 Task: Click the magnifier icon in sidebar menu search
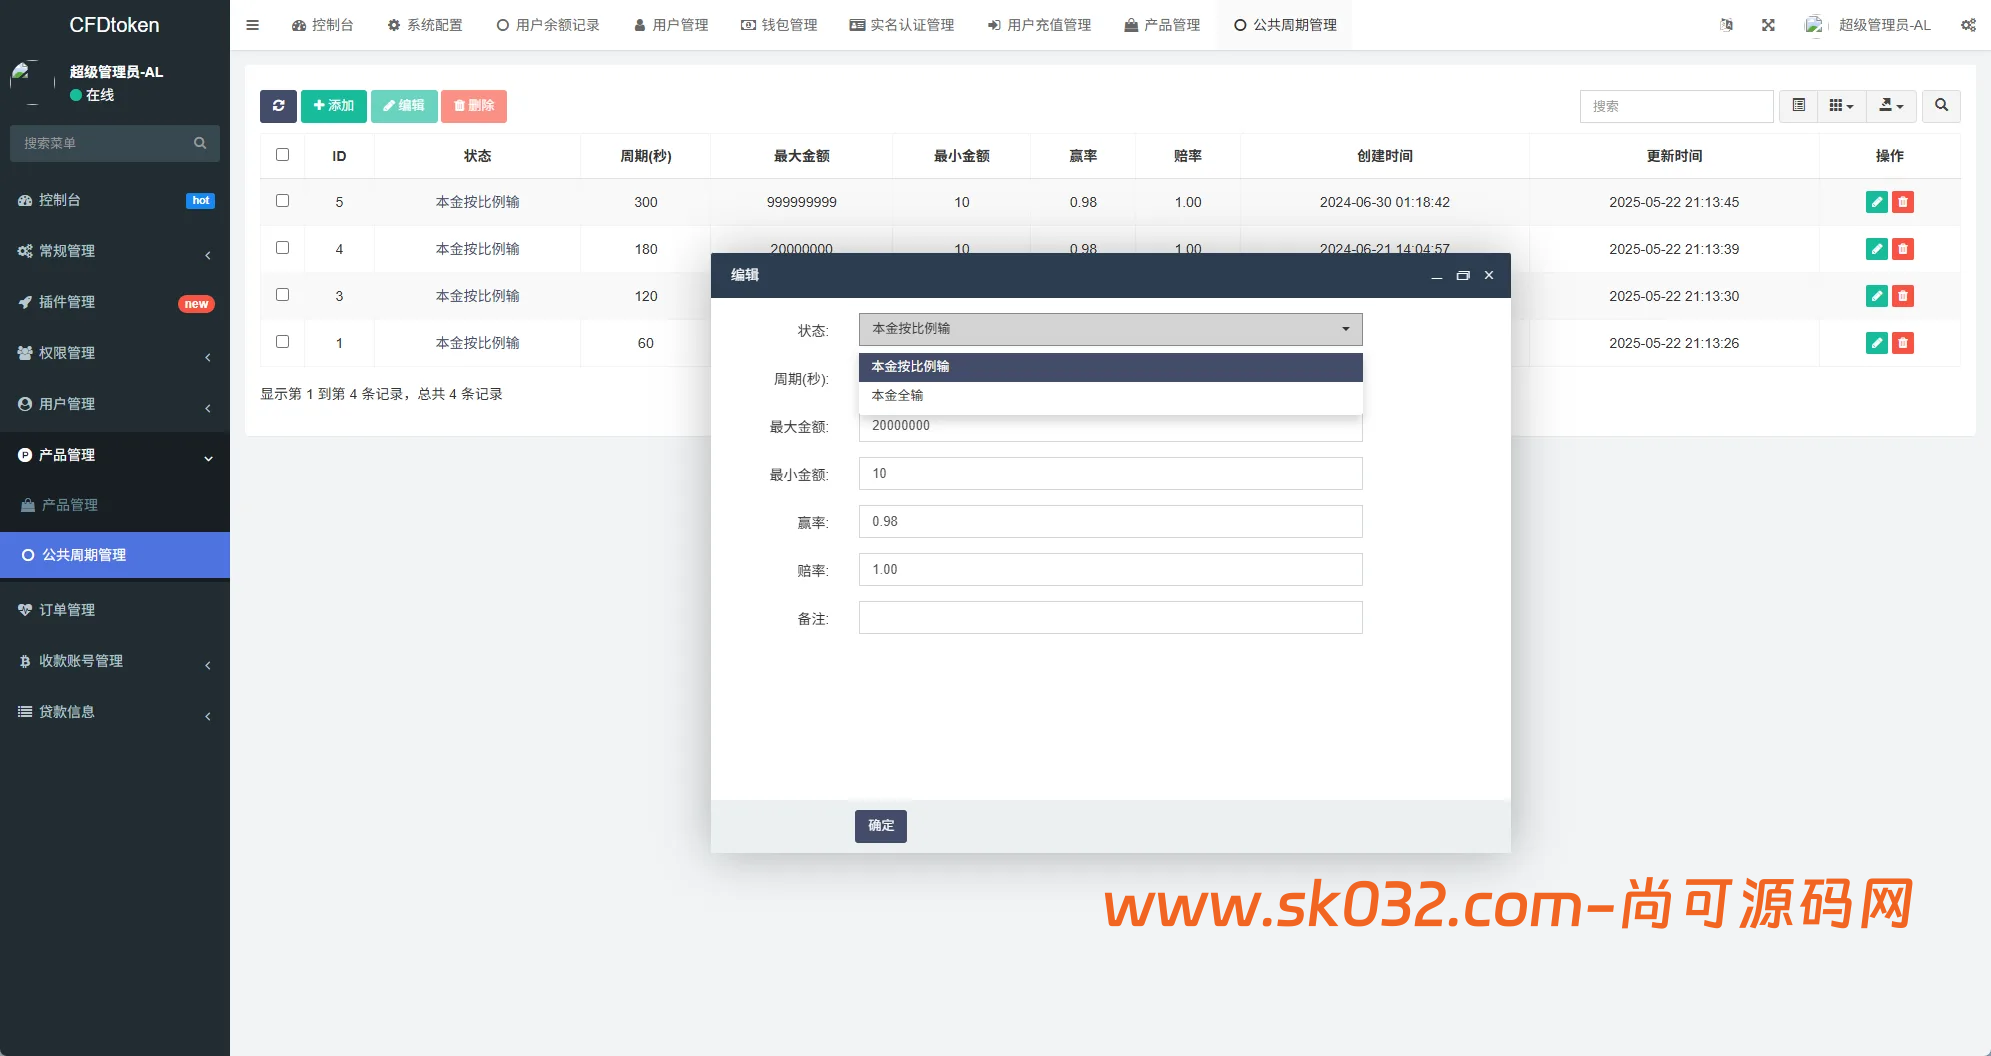tap(200, 143)
